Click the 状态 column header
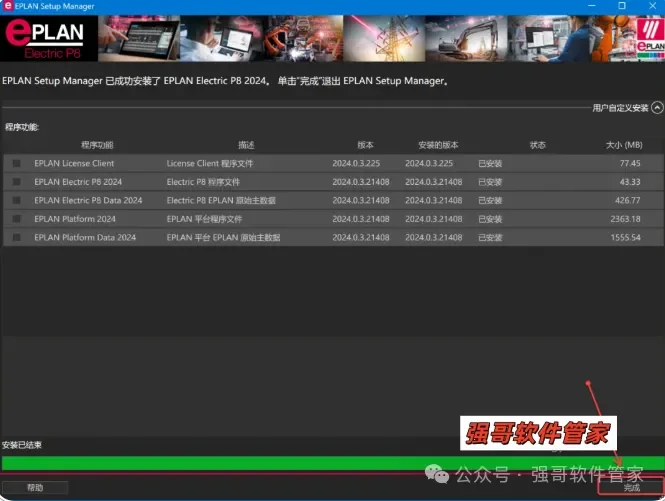Screen dimensions: 665x501 [537, 145]
